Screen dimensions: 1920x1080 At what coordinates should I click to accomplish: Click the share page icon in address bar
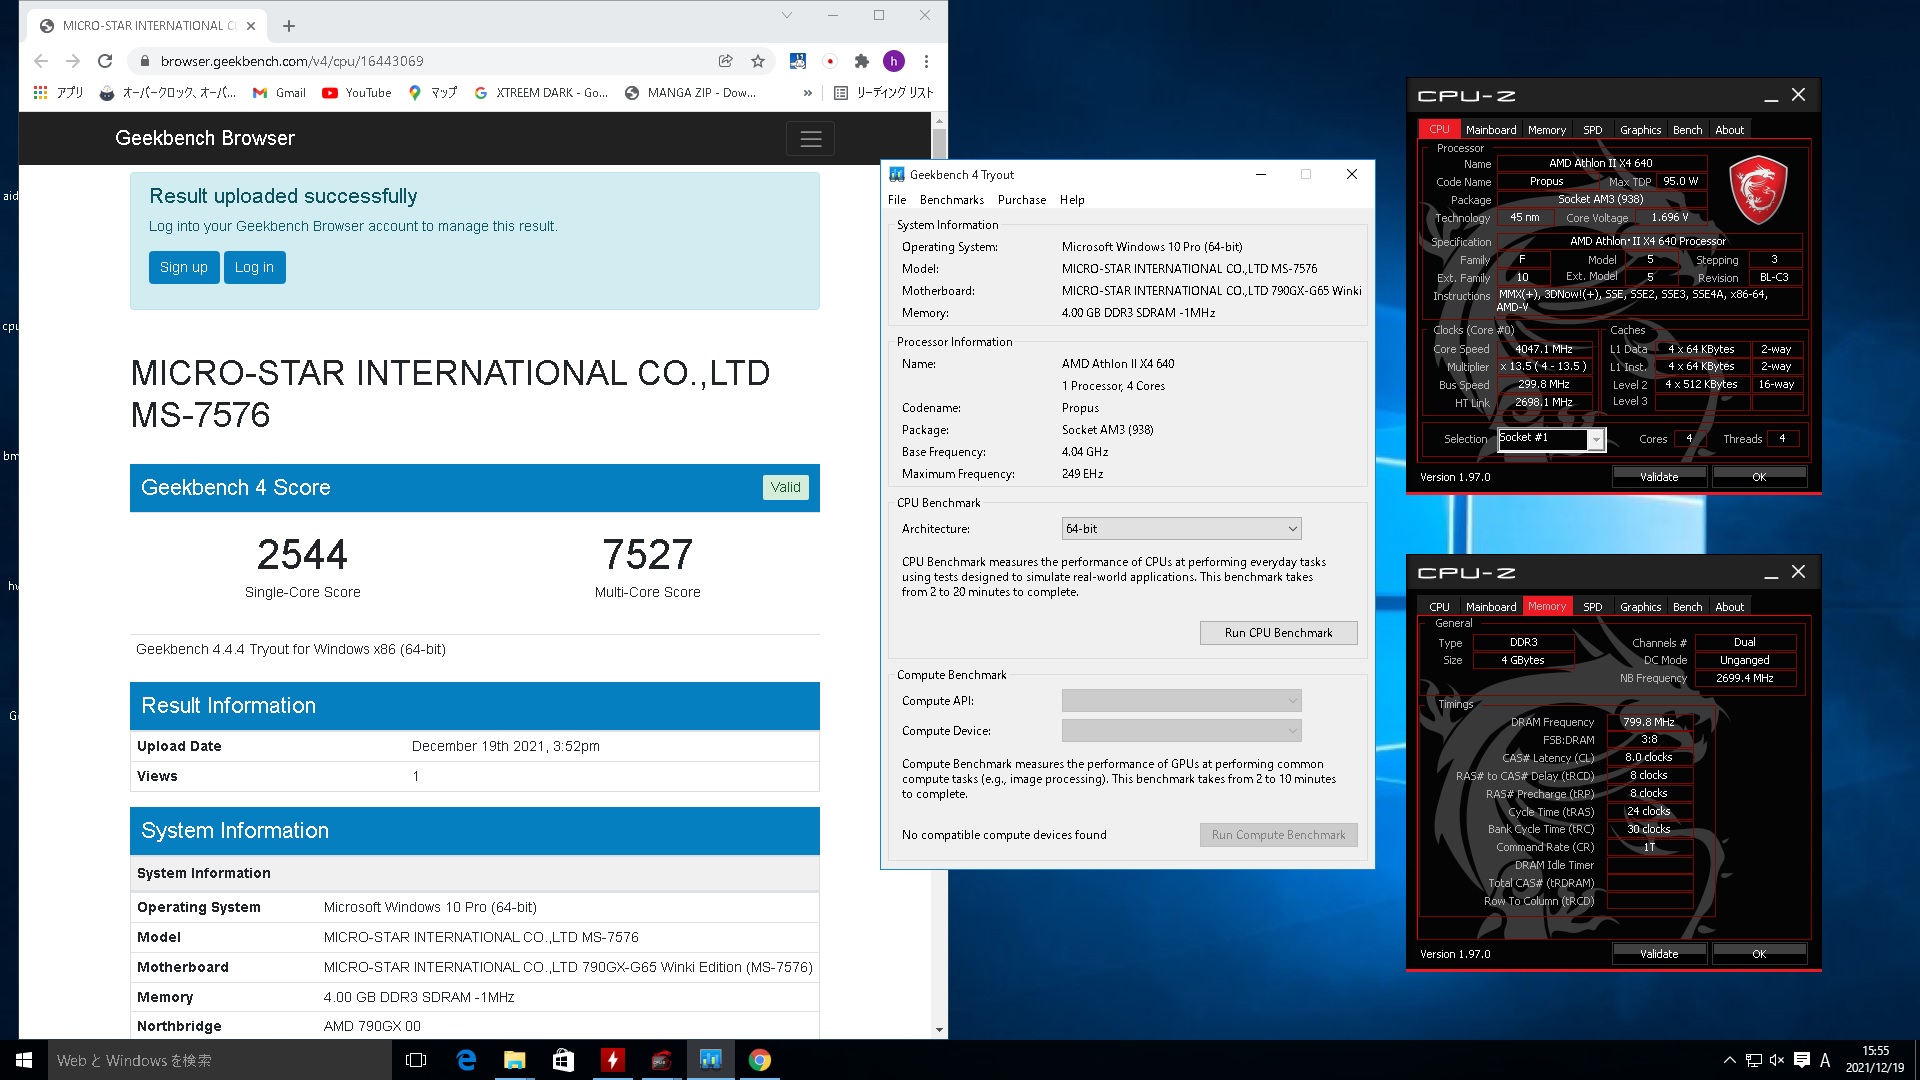click(726, 61)
